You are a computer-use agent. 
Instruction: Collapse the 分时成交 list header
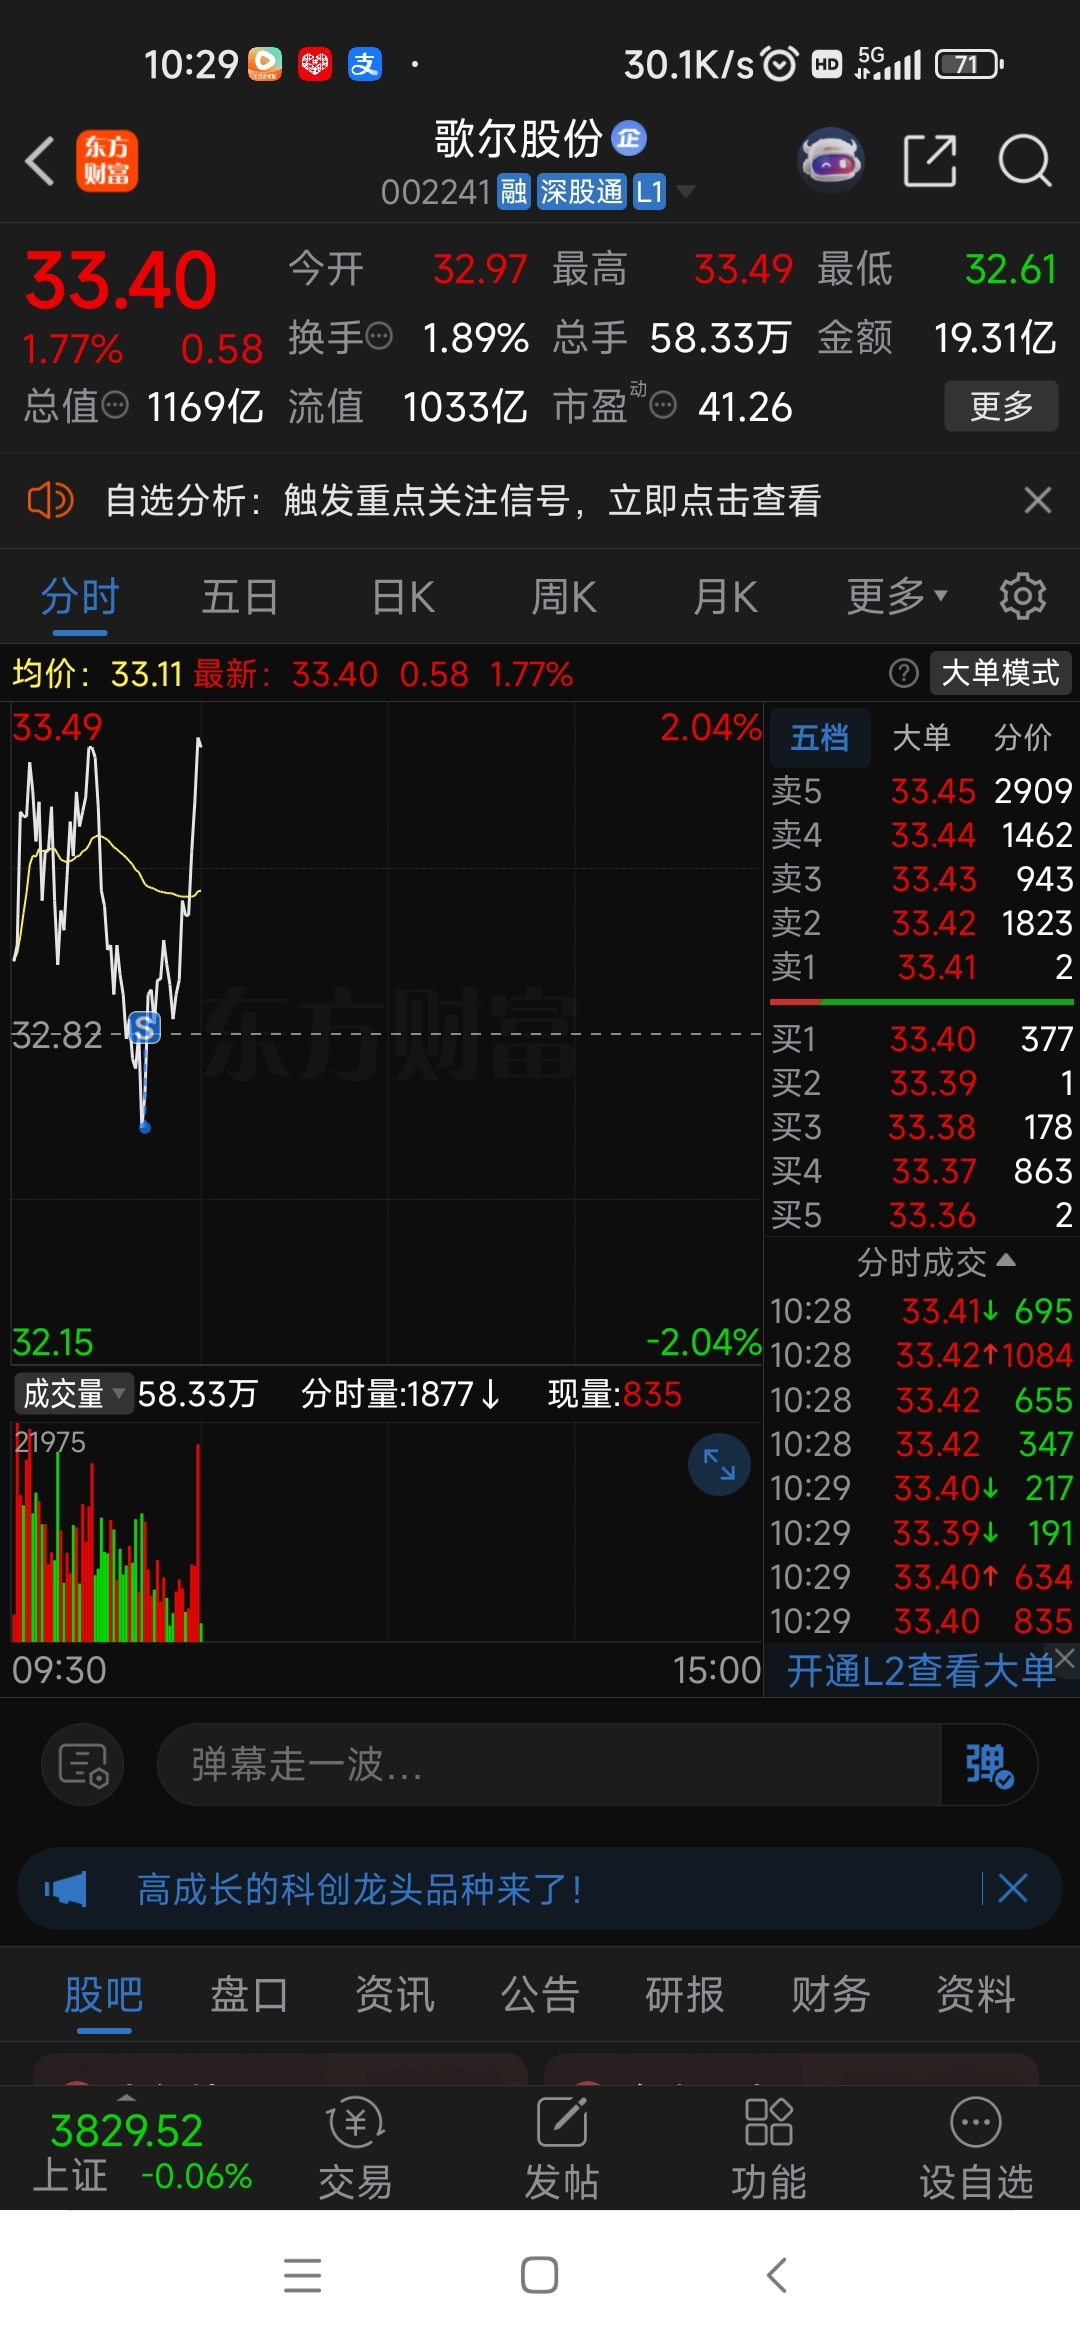(936, 1262)
